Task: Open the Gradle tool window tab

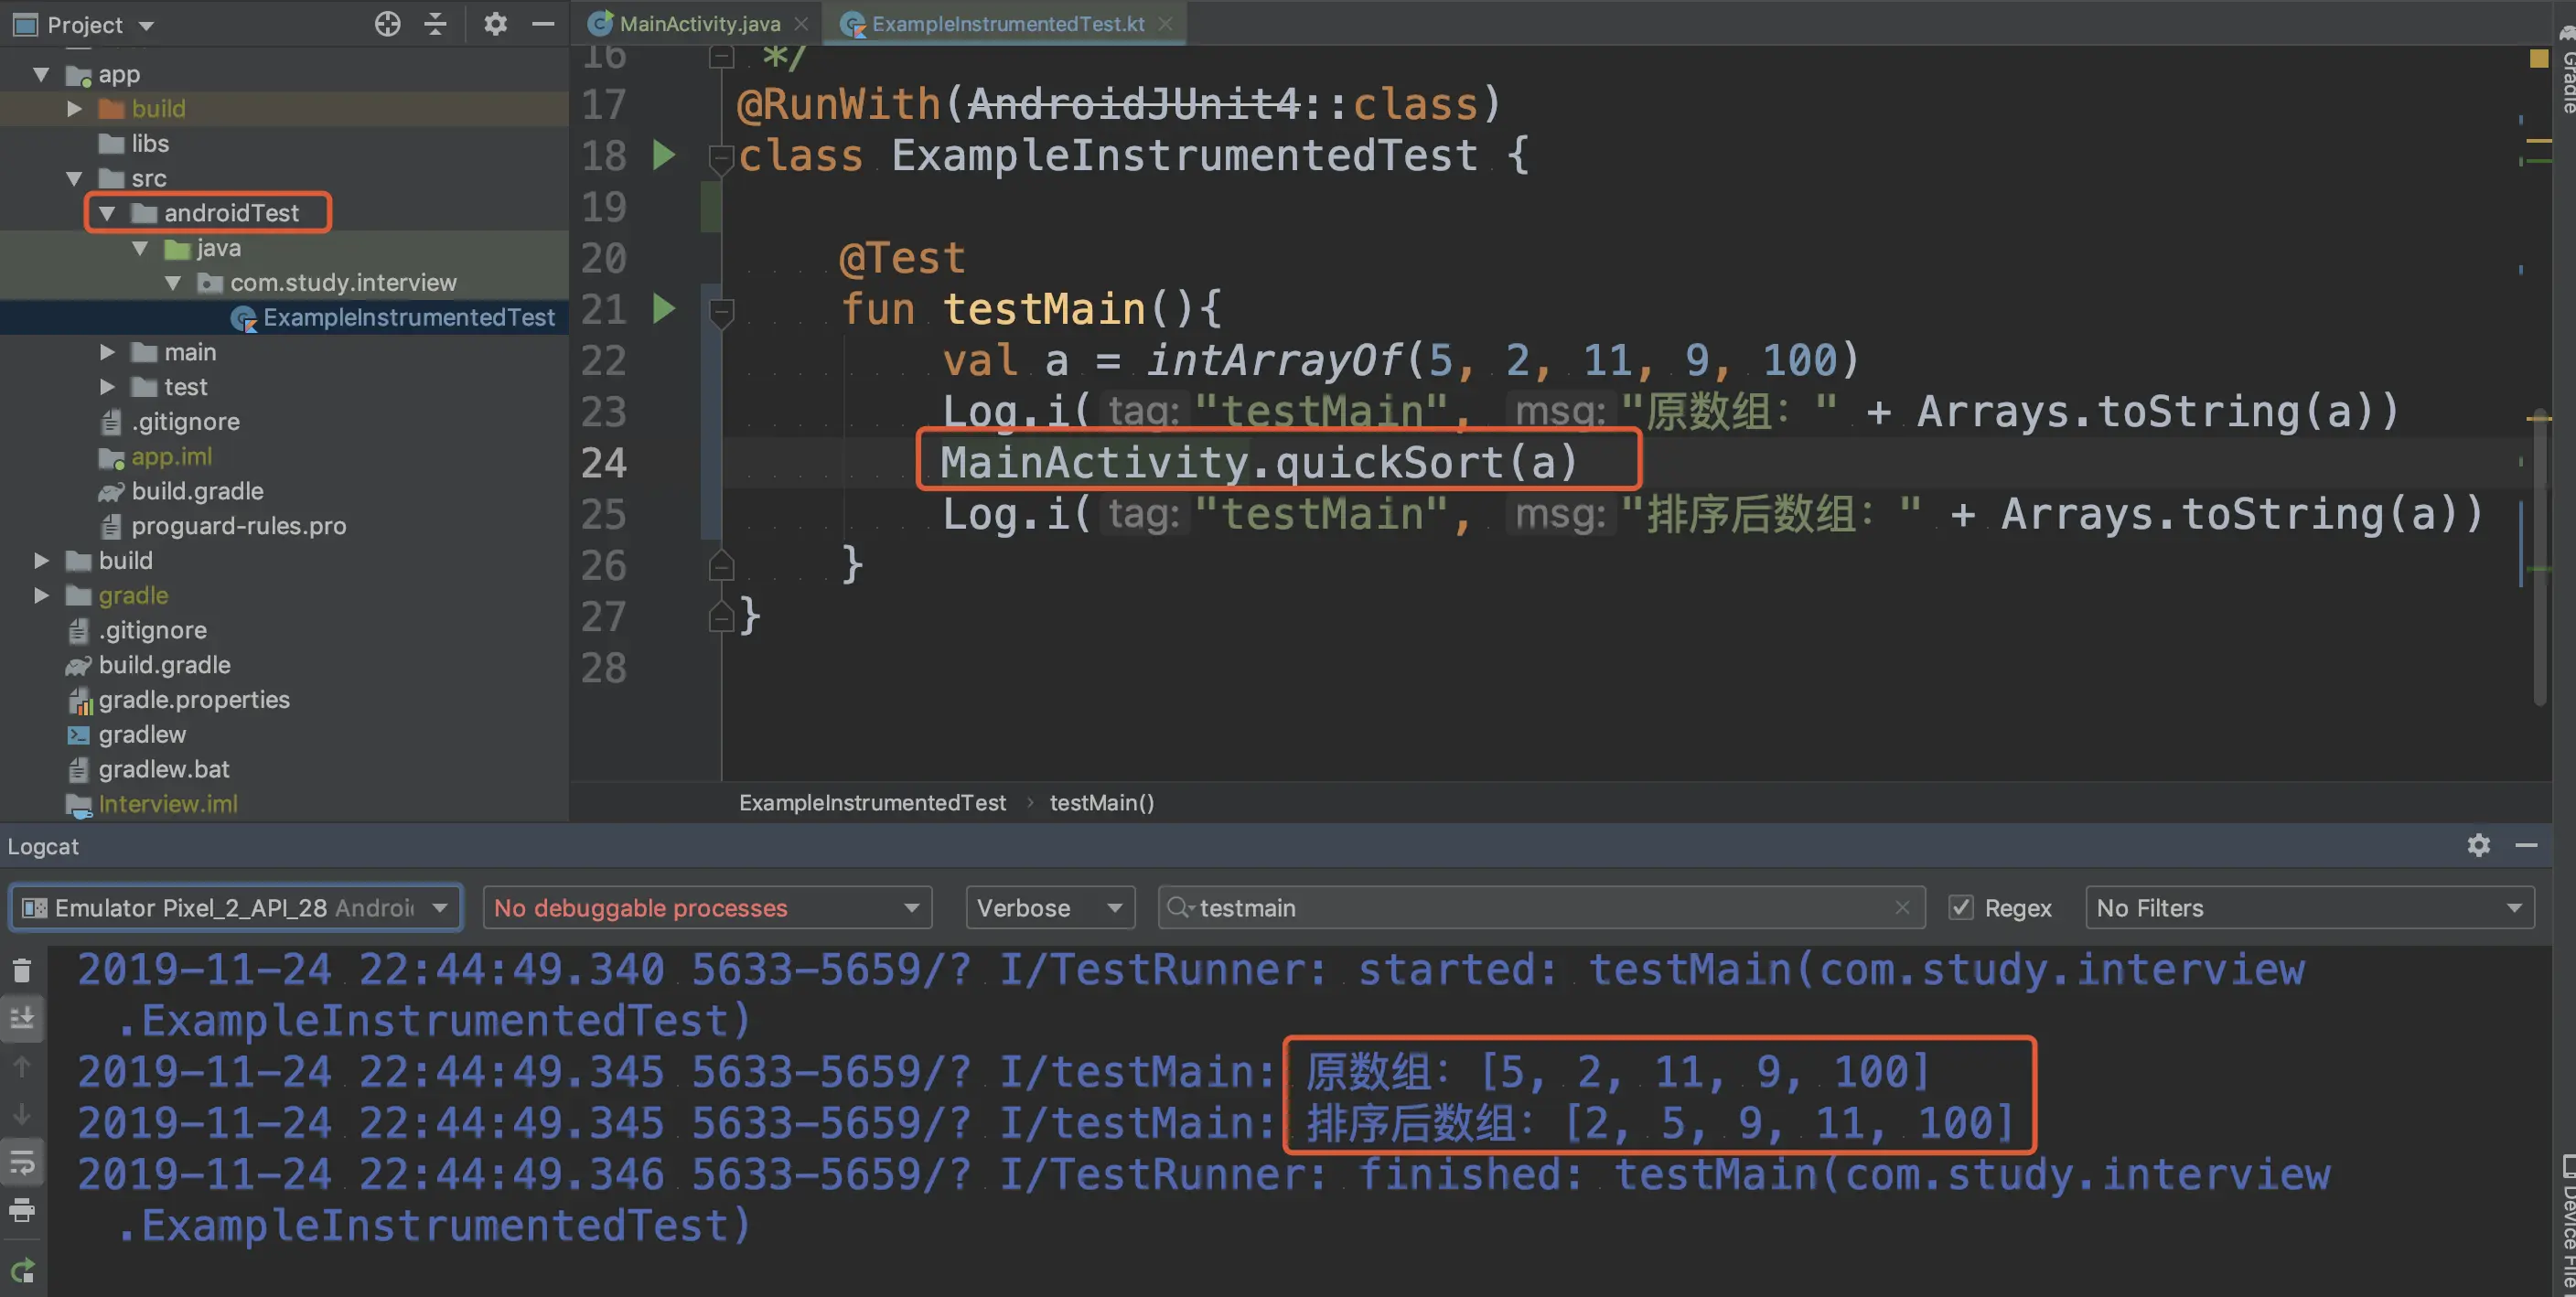Action: (2566, 70)
